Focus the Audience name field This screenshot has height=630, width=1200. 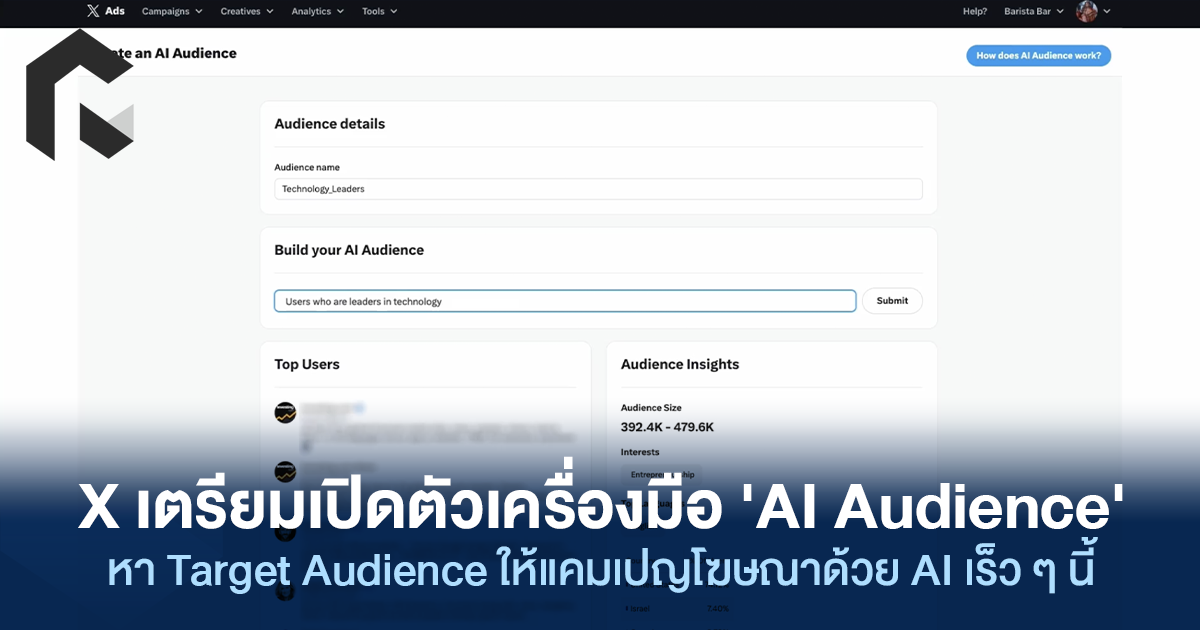coord(598,189)
